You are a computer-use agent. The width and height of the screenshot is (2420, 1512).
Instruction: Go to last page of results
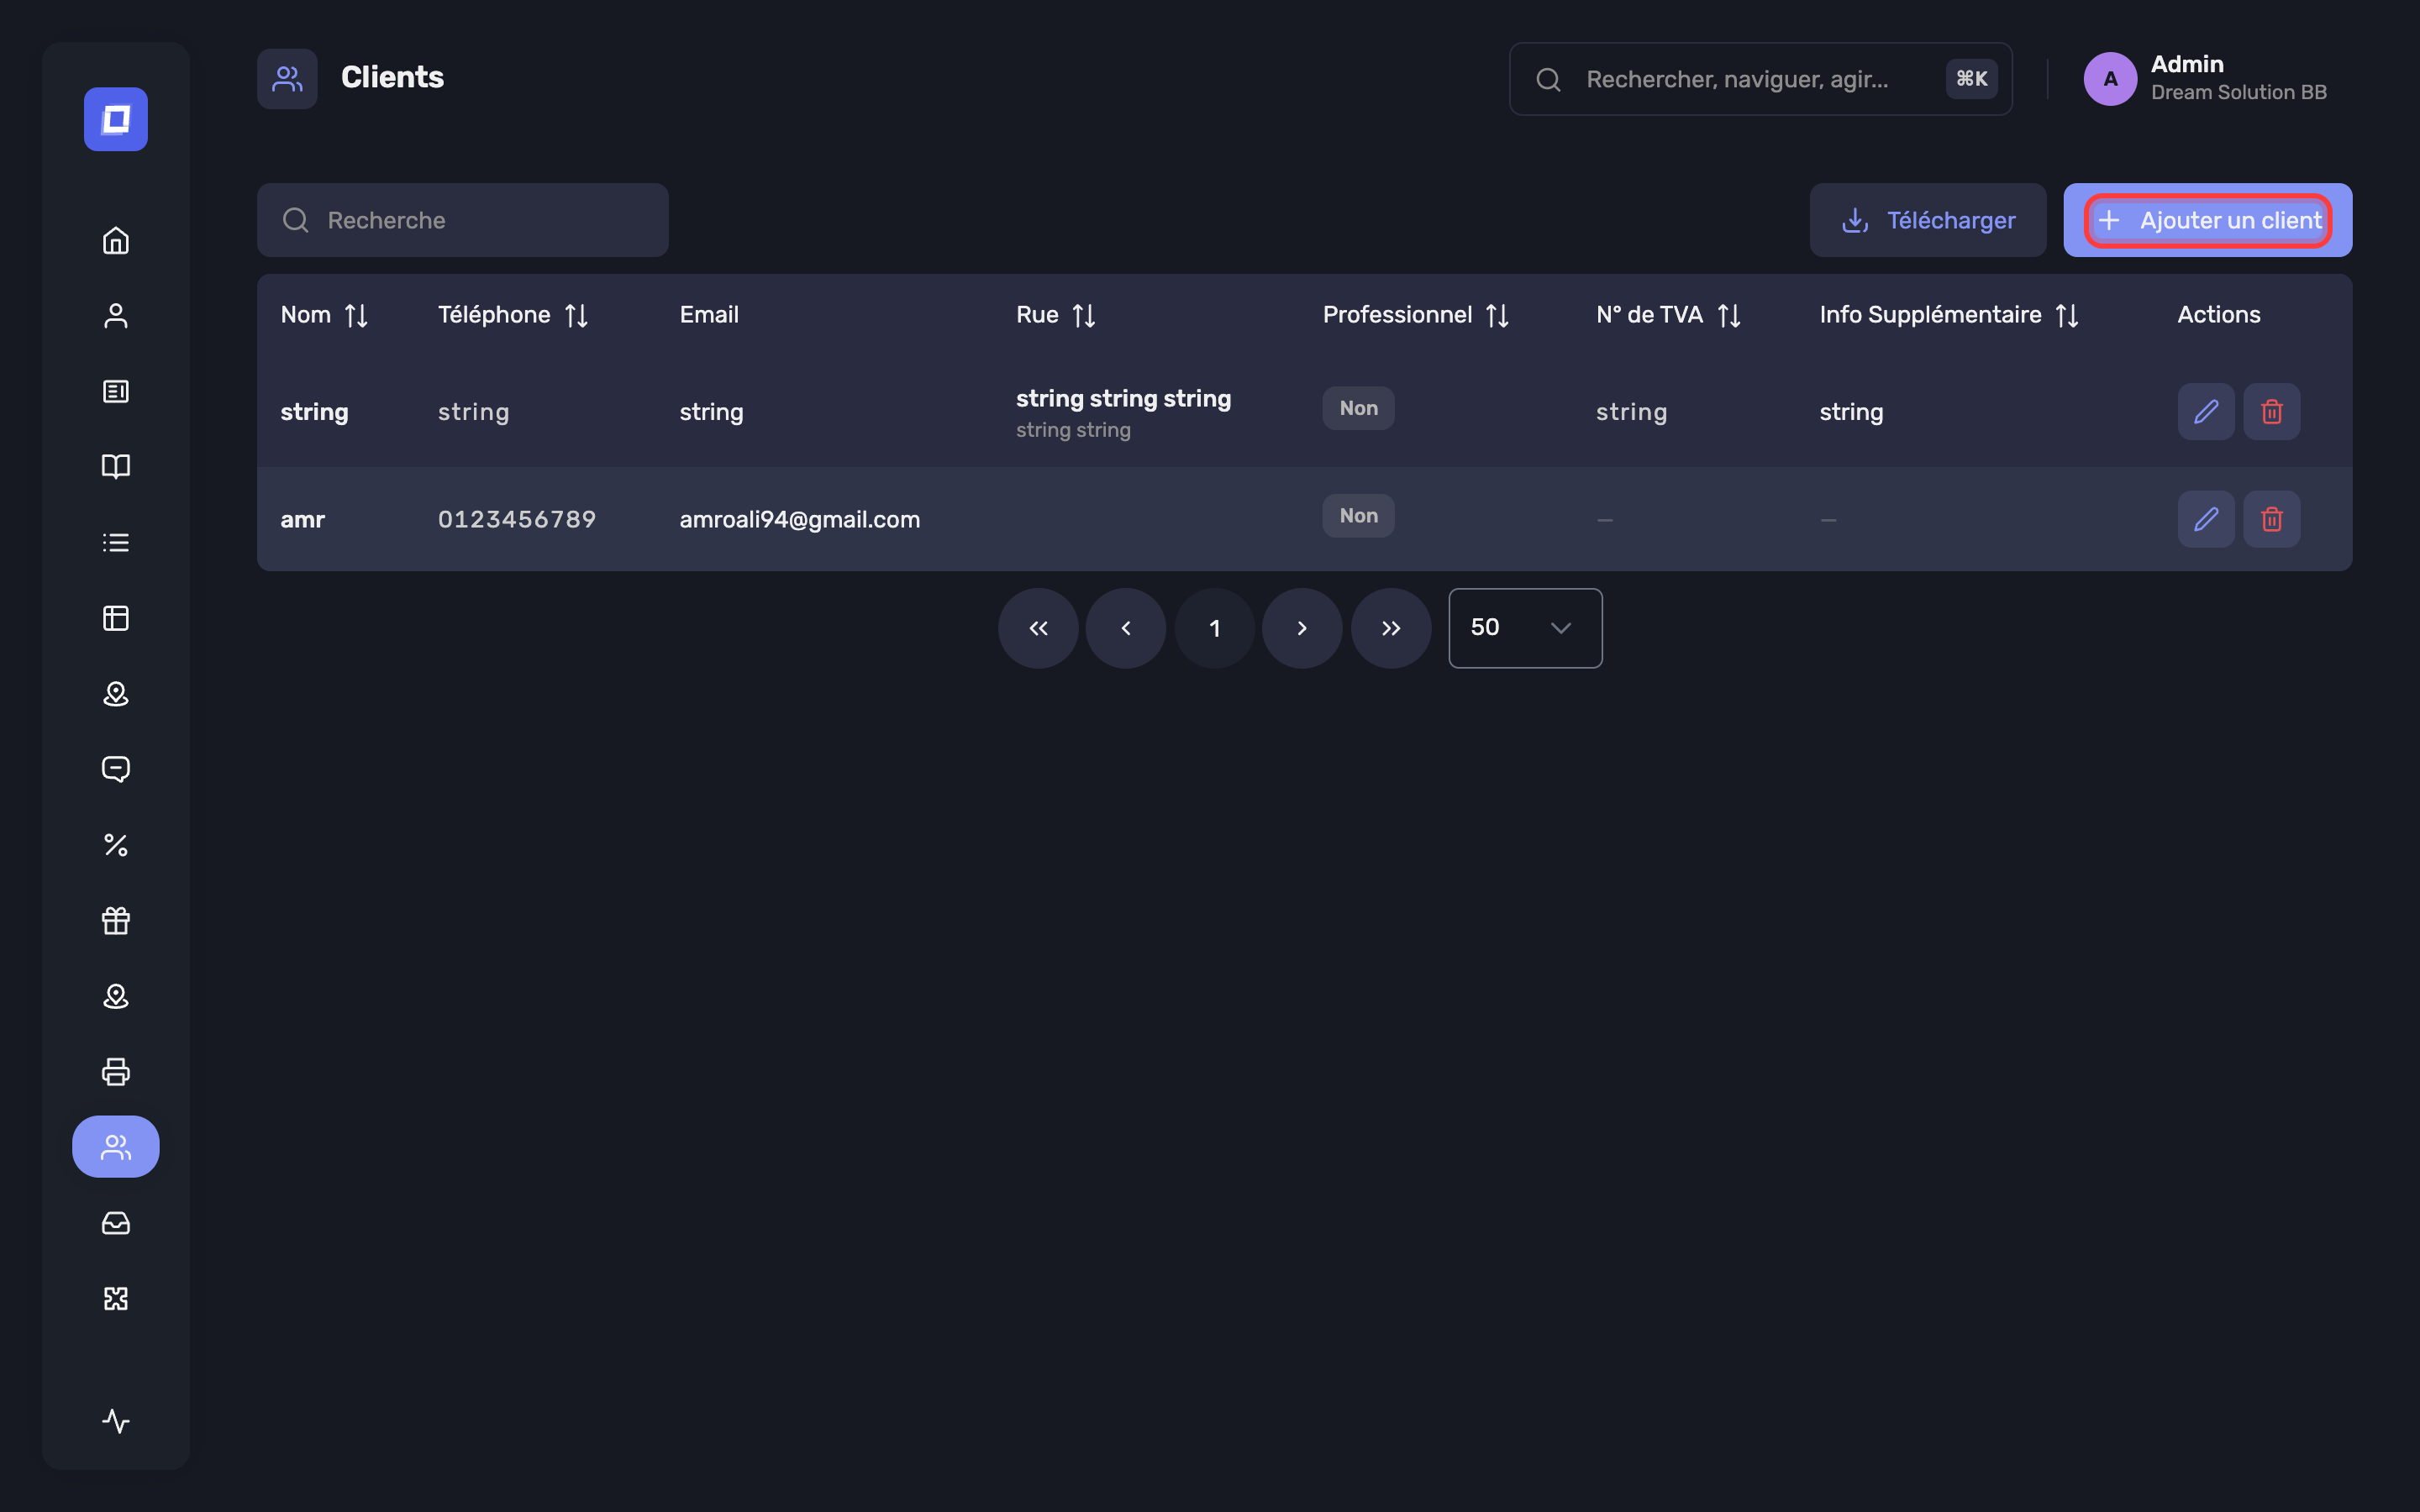[1391, 628]
